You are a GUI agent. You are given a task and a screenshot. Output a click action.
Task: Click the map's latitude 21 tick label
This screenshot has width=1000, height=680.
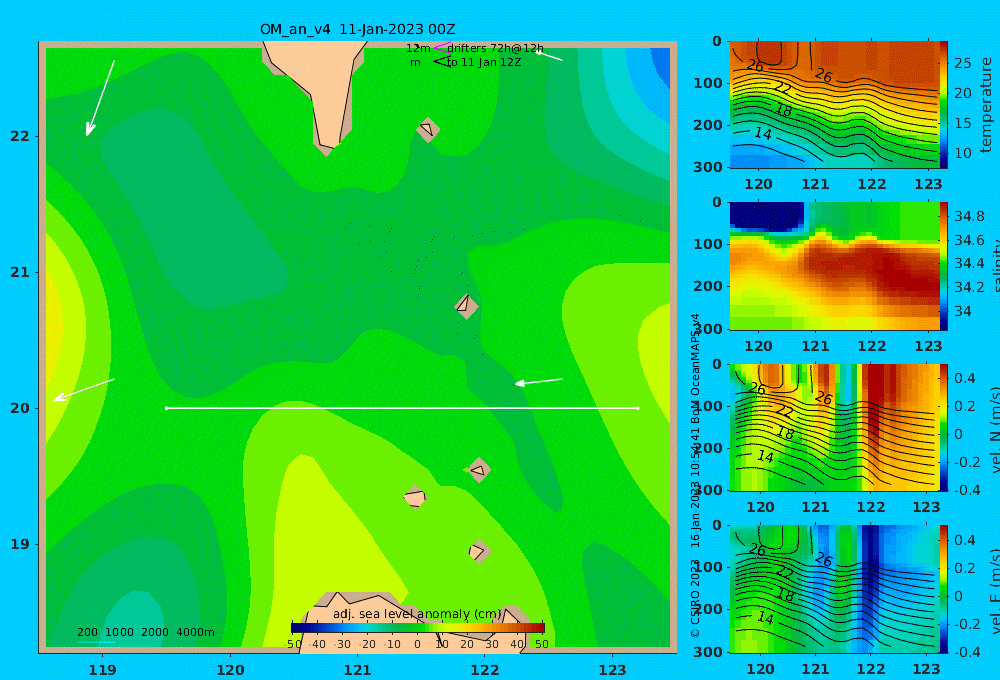20,272
